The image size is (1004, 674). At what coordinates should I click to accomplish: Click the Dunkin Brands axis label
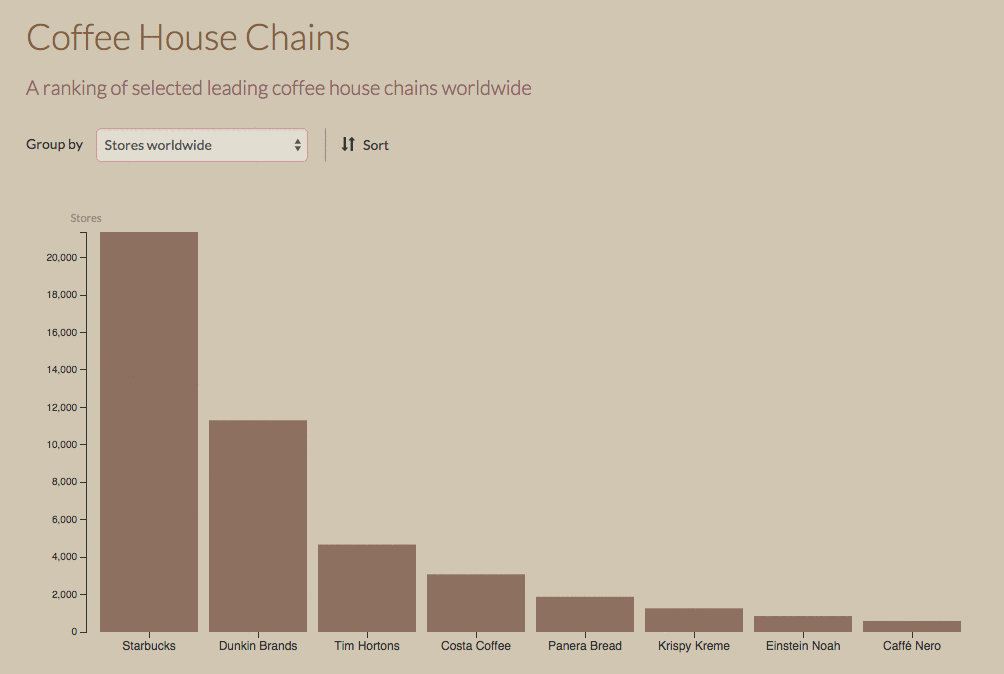tap(258, 646)
